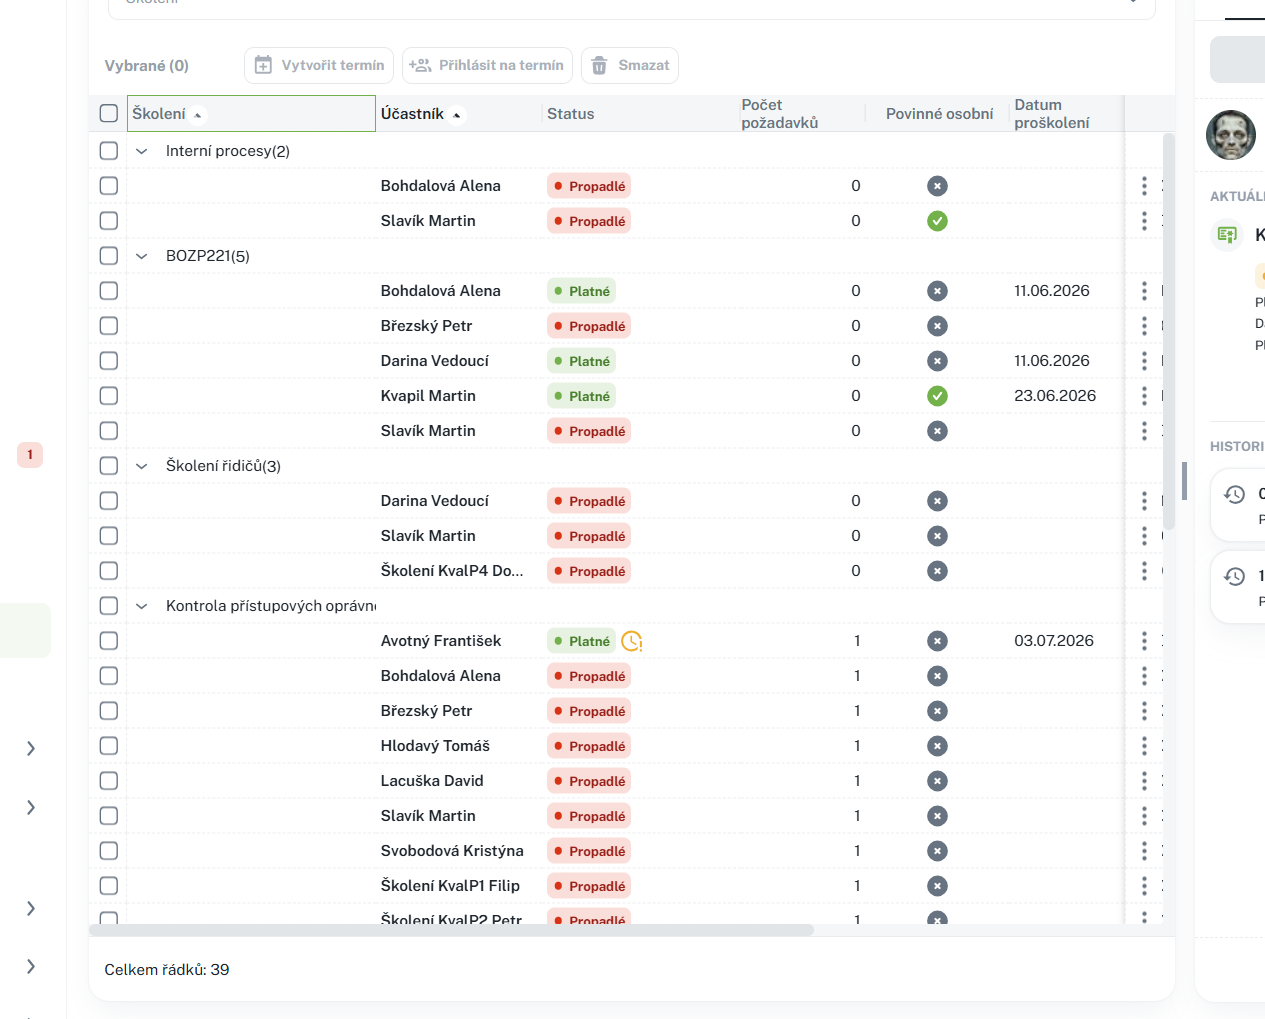Viewport: 1265px width, 1019px height.
Task: Check the BOZP221 group checkbox
Action: click(109, 256)
